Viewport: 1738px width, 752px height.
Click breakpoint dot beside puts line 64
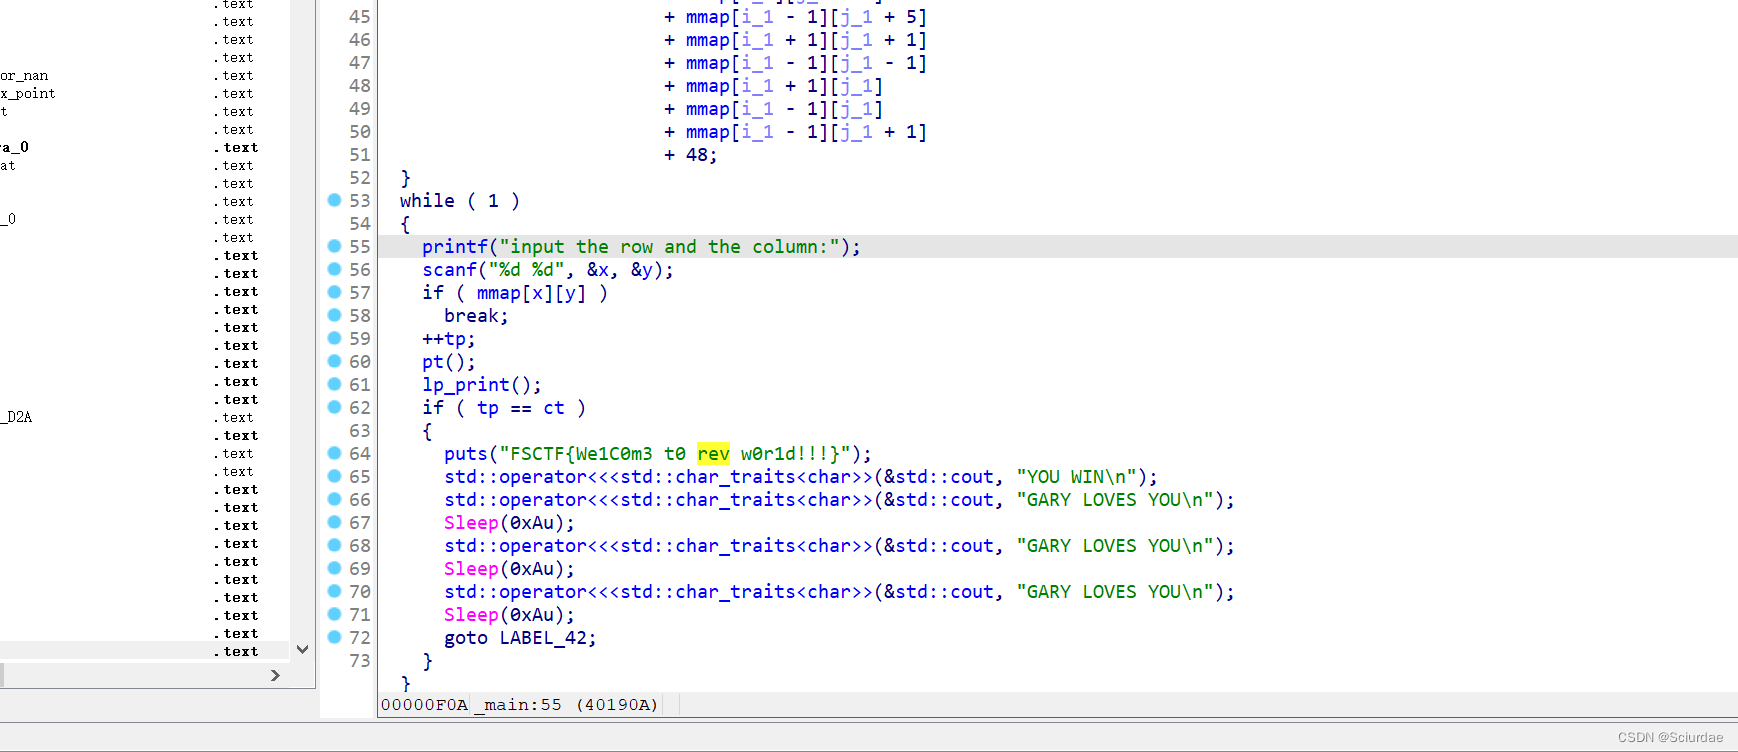334,453
